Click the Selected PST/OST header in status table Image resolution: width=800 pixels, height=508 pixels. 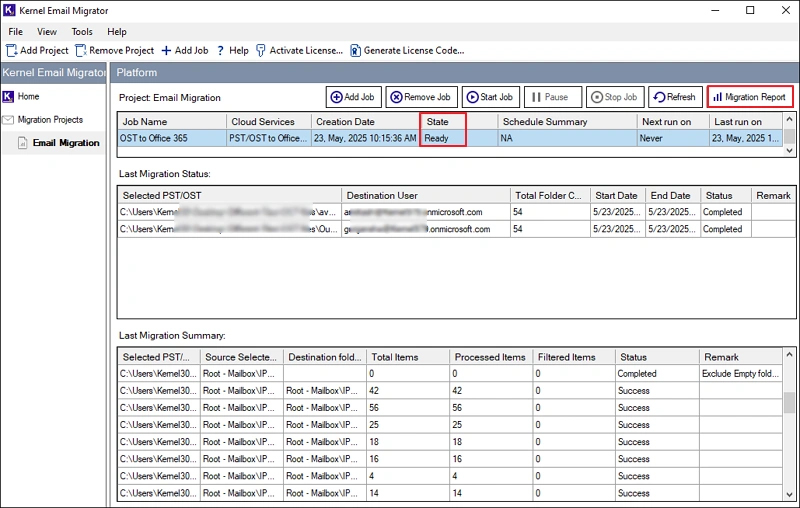point(230,195)
